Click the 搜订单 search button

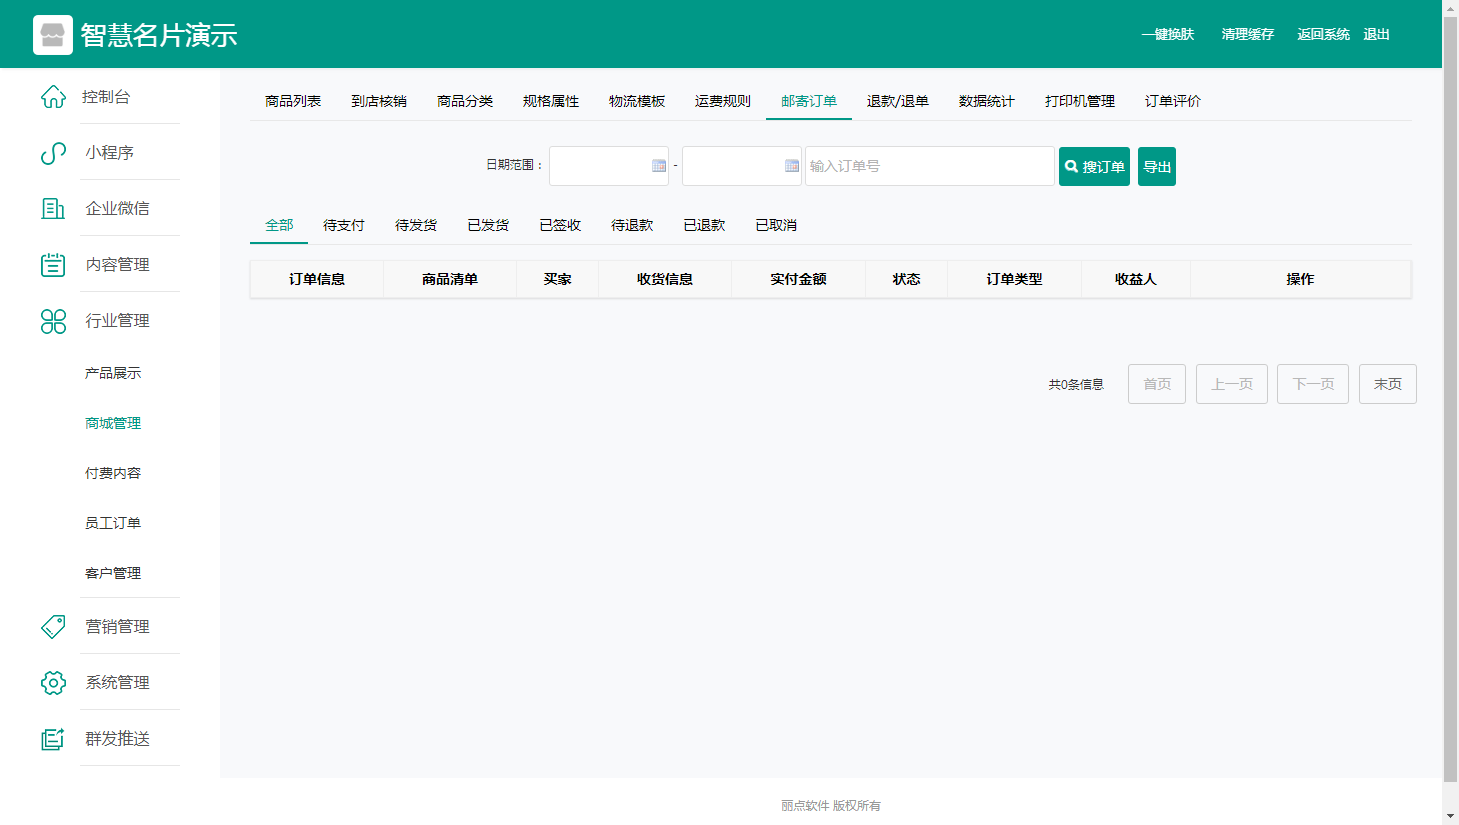(x=1094, y=166)
